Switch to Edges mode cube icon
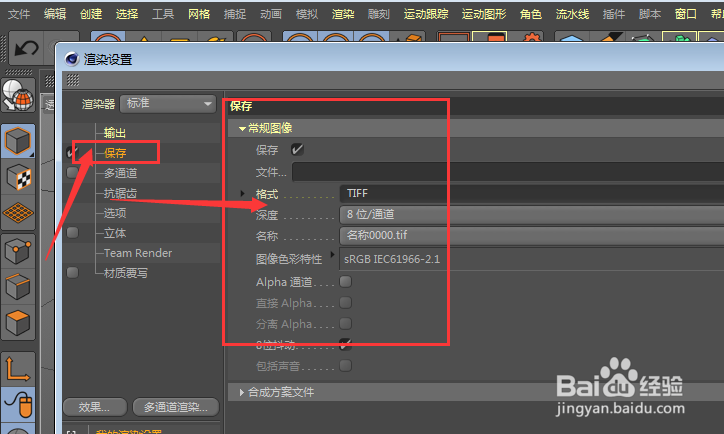The image size is (724, 434). 18,287
